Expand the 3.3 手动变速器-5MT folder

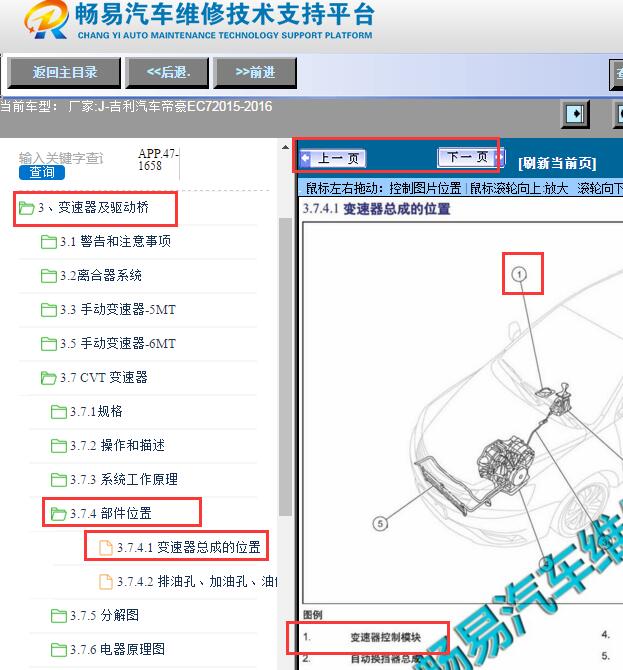[x=118, y=310]
